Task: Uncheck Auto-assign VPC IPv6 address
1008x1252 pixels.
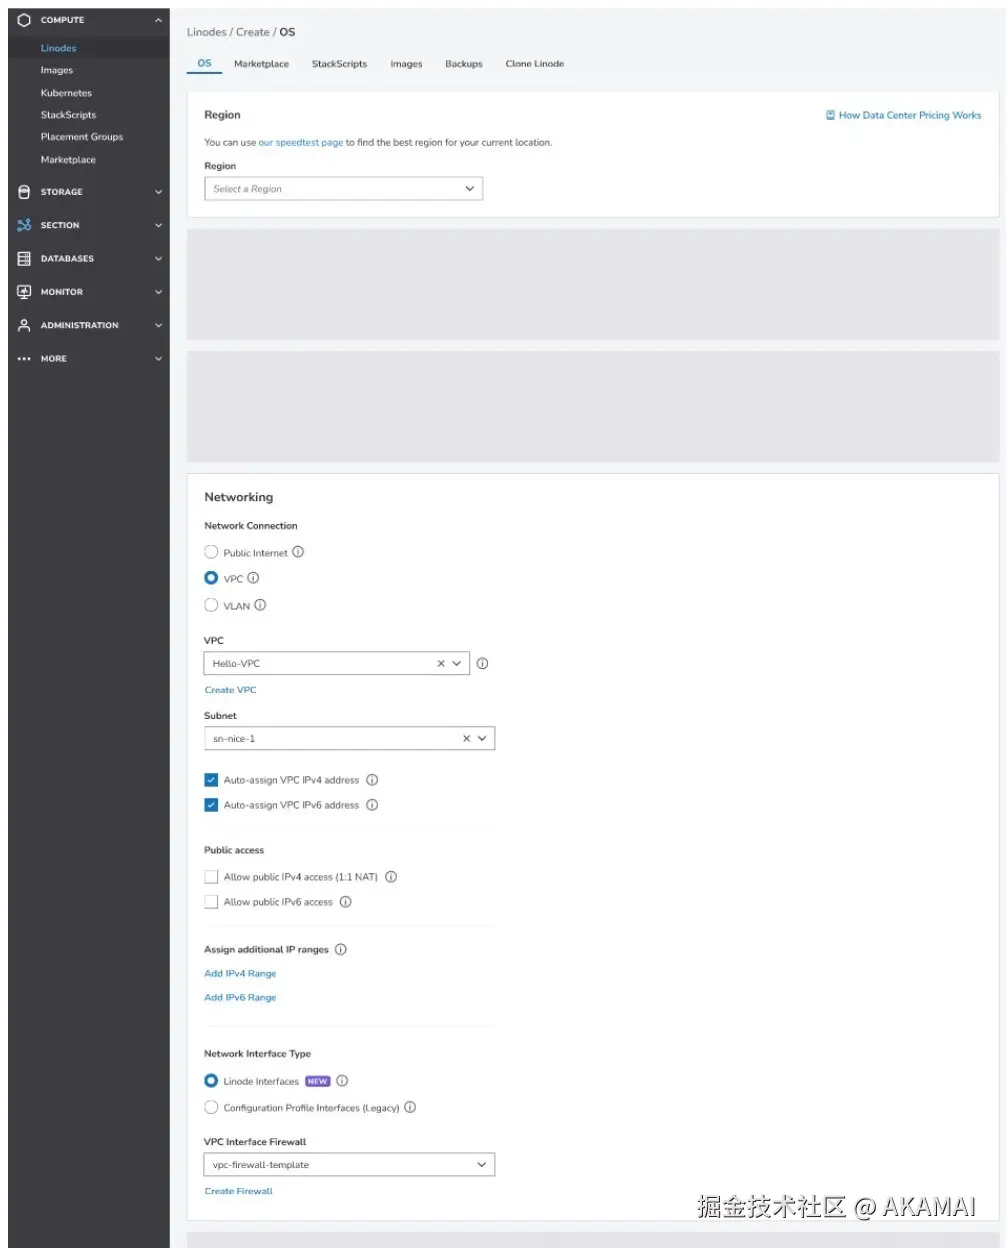Action: (x=211, y=805)
